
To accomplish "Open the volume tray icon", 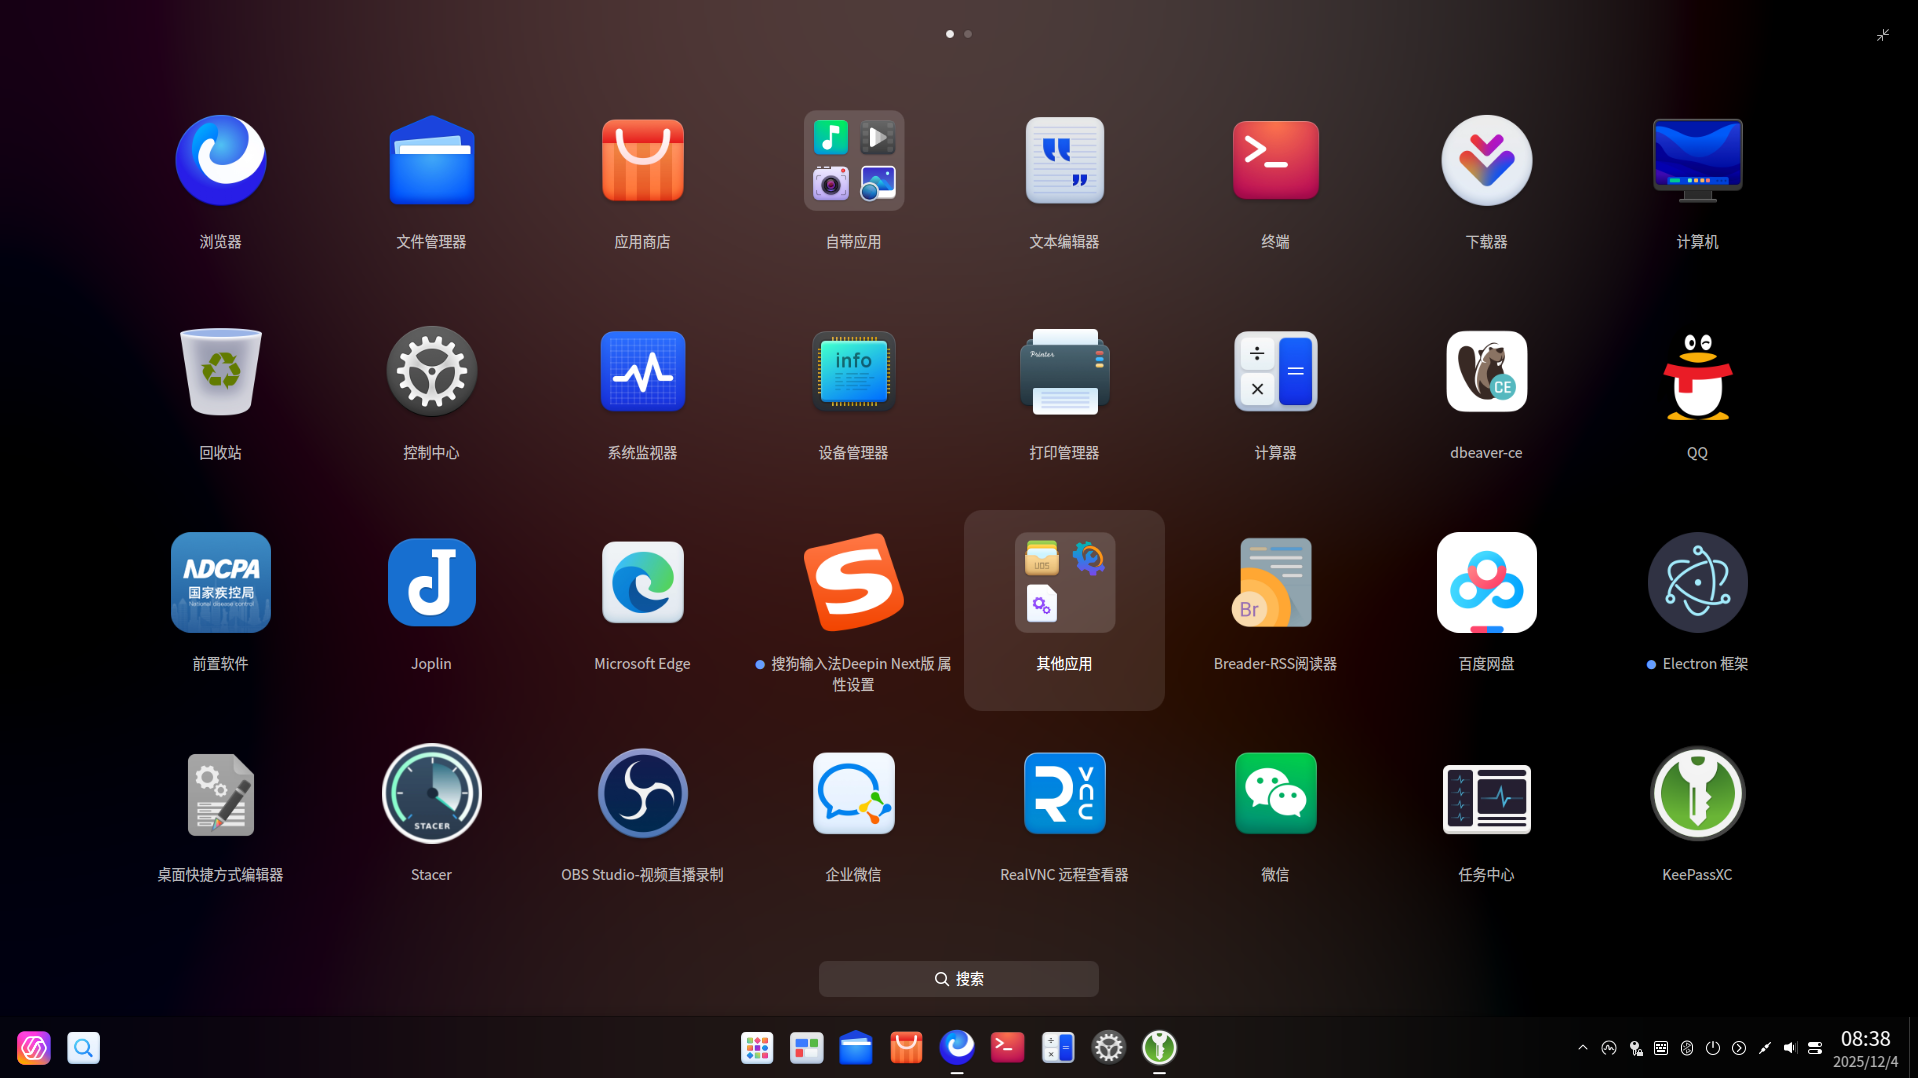I will pos(1790,1048).
